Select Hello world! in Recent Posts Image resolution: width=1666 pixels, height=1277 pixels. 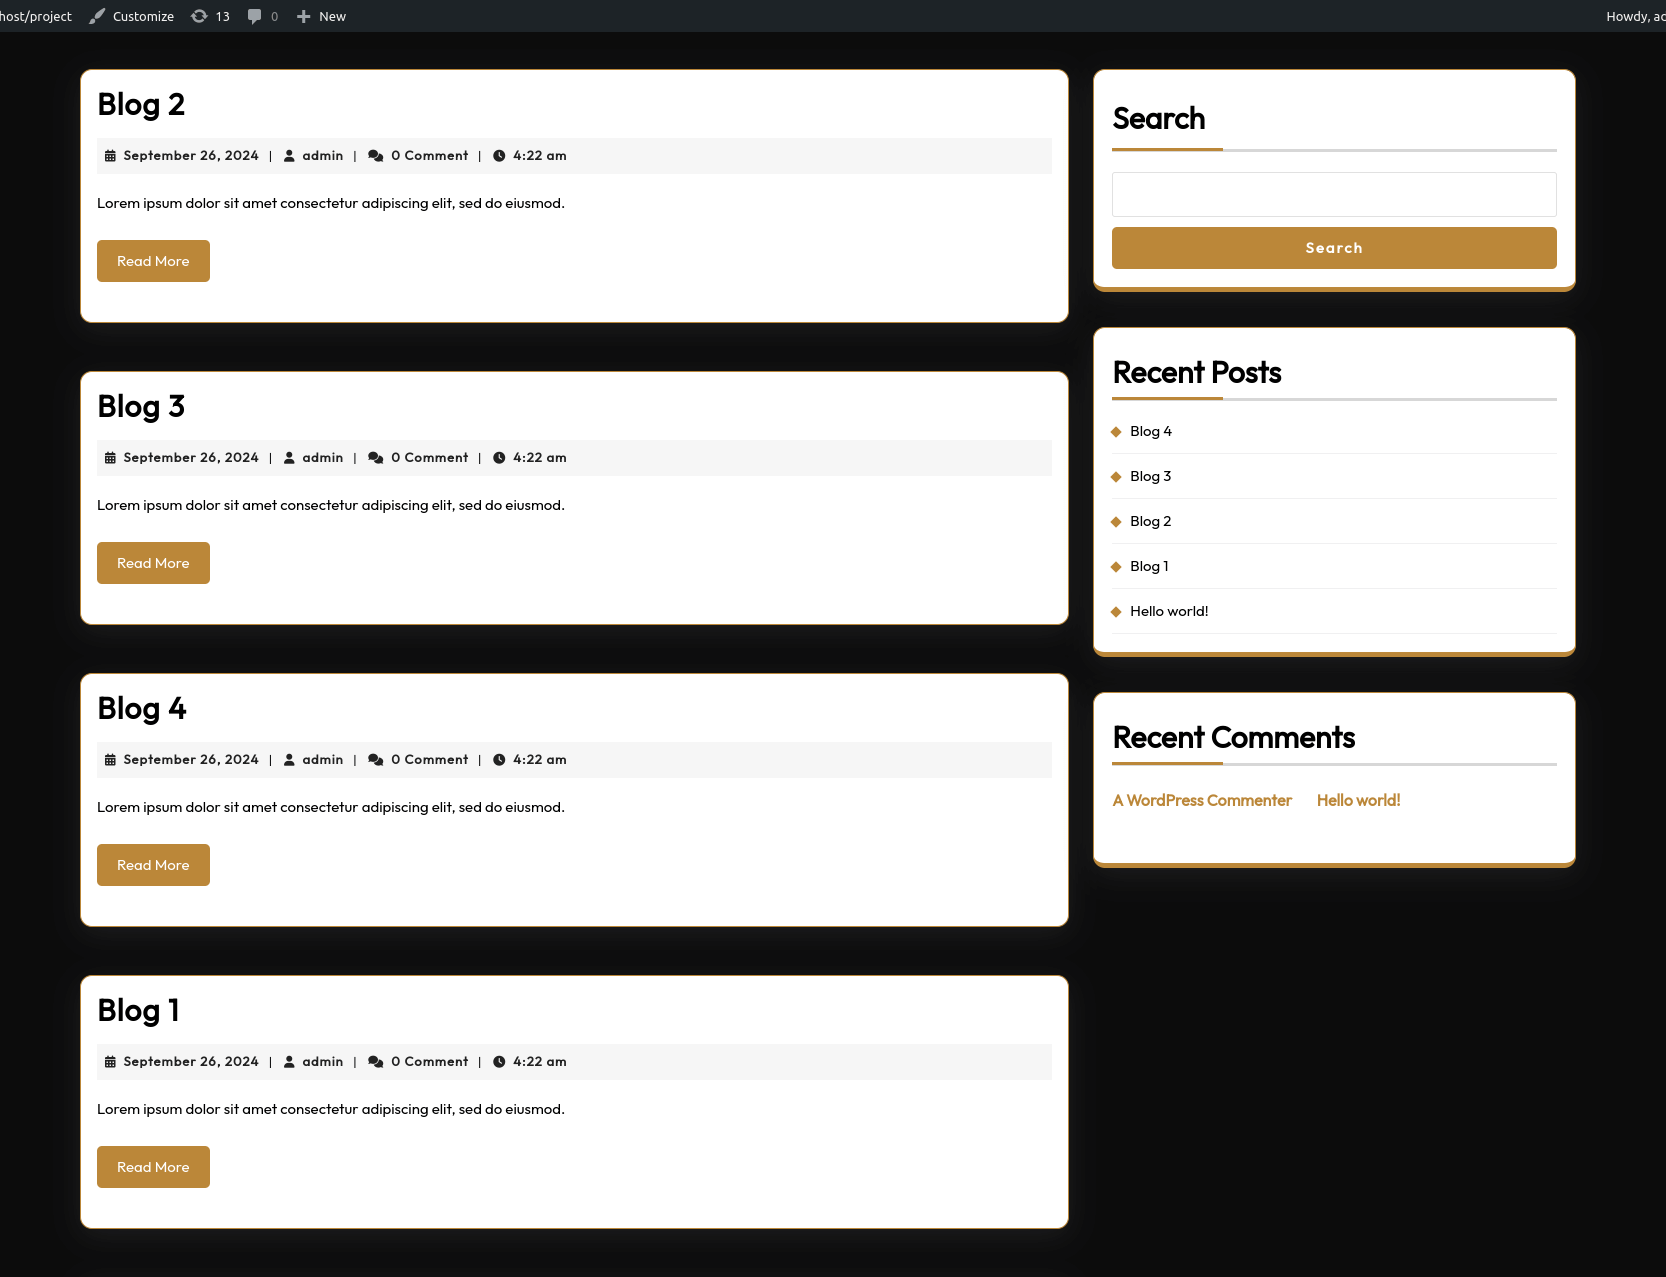pos(1168,611)
